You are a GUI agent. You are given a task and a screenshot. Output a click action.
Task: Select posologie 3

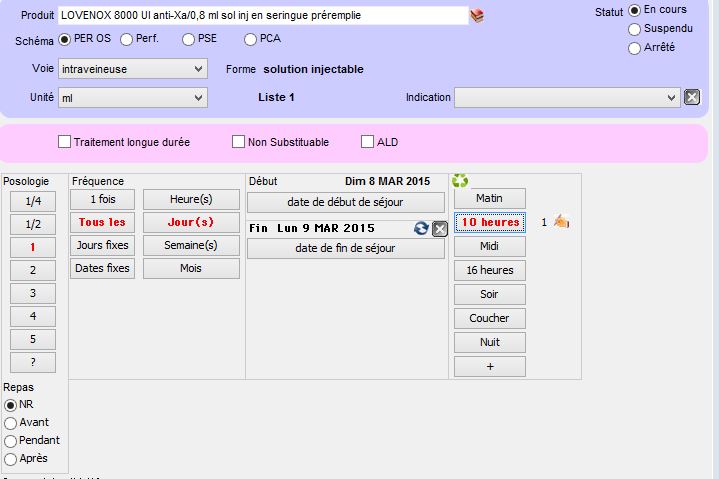pos(33,293)
